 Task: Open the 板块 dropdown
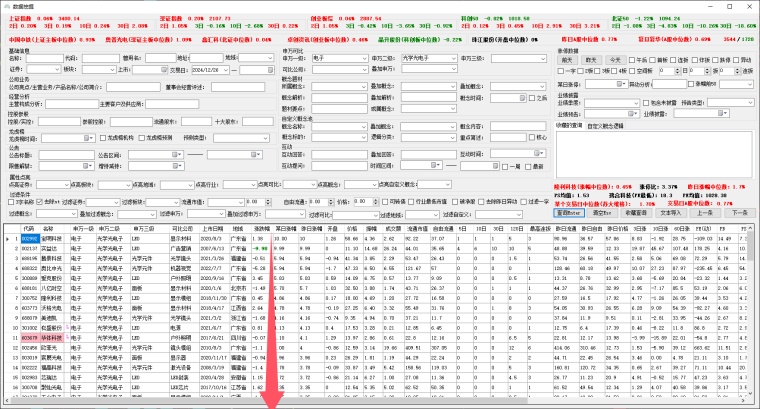coord(112,70)
